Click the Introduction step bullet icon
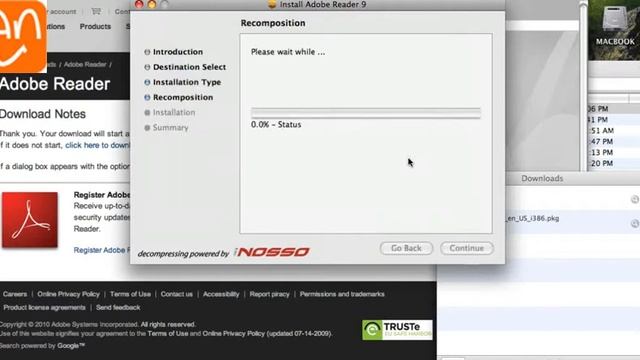Viewport: 640px width, 360px height. (147, 52)
